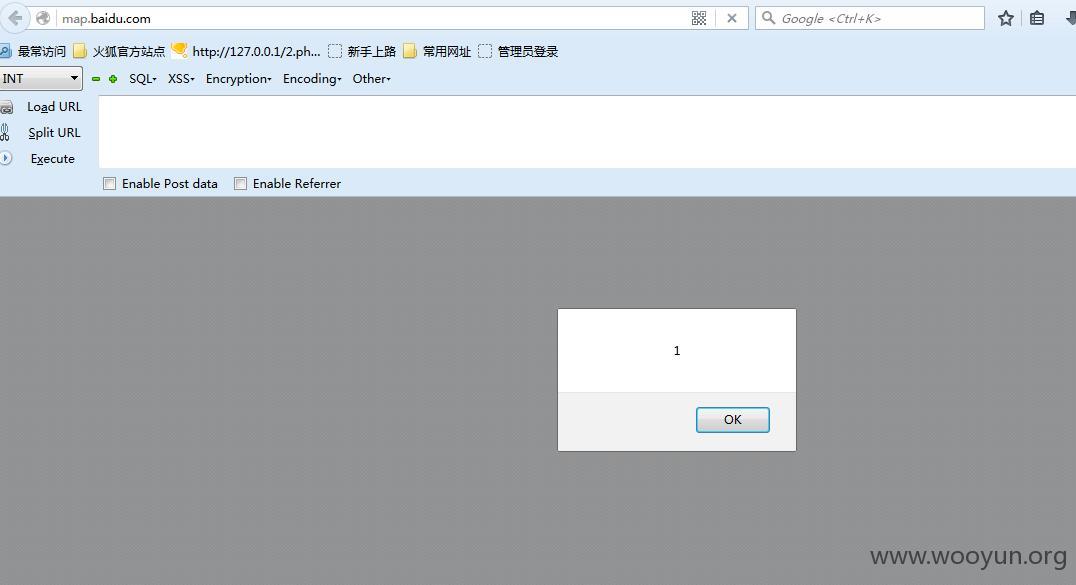Open the INT type dropdown
The image size is (1076, 585).
[41, 78]
